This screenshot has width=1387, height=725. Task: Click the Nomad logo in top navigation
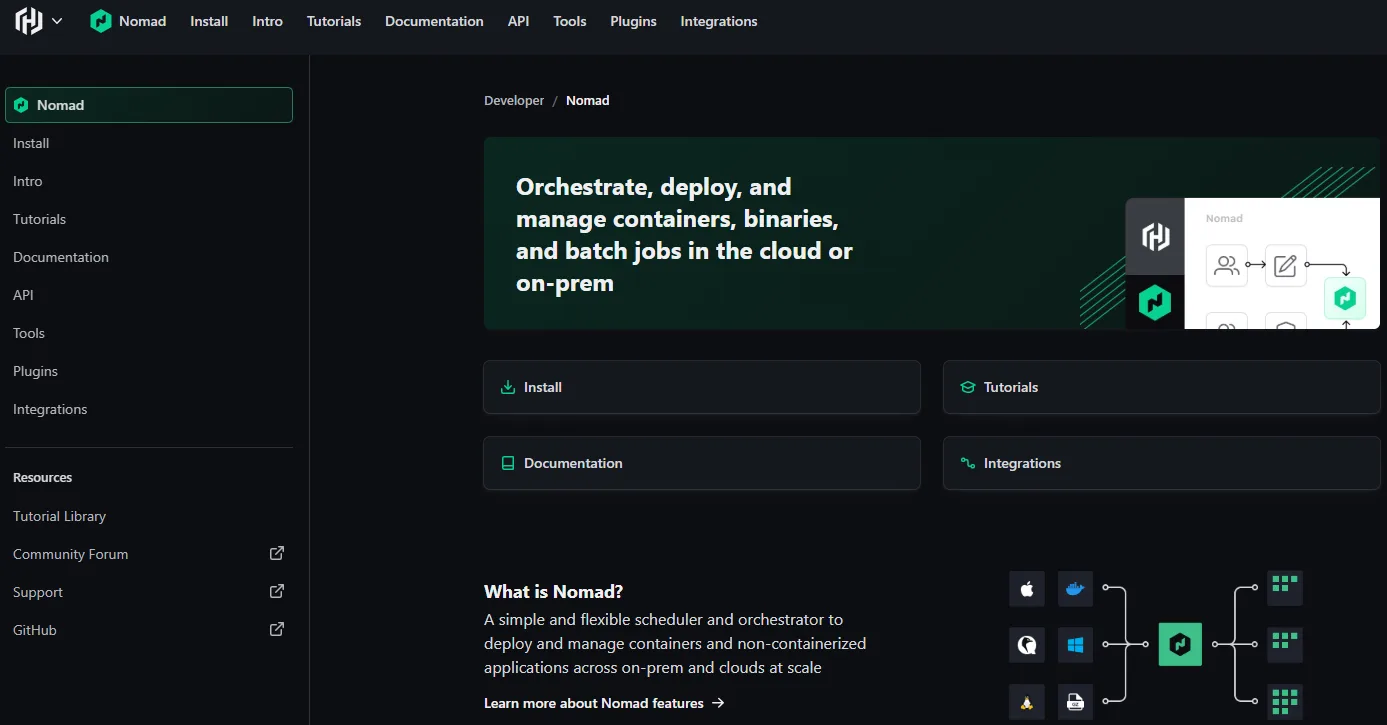click(101, 21)
